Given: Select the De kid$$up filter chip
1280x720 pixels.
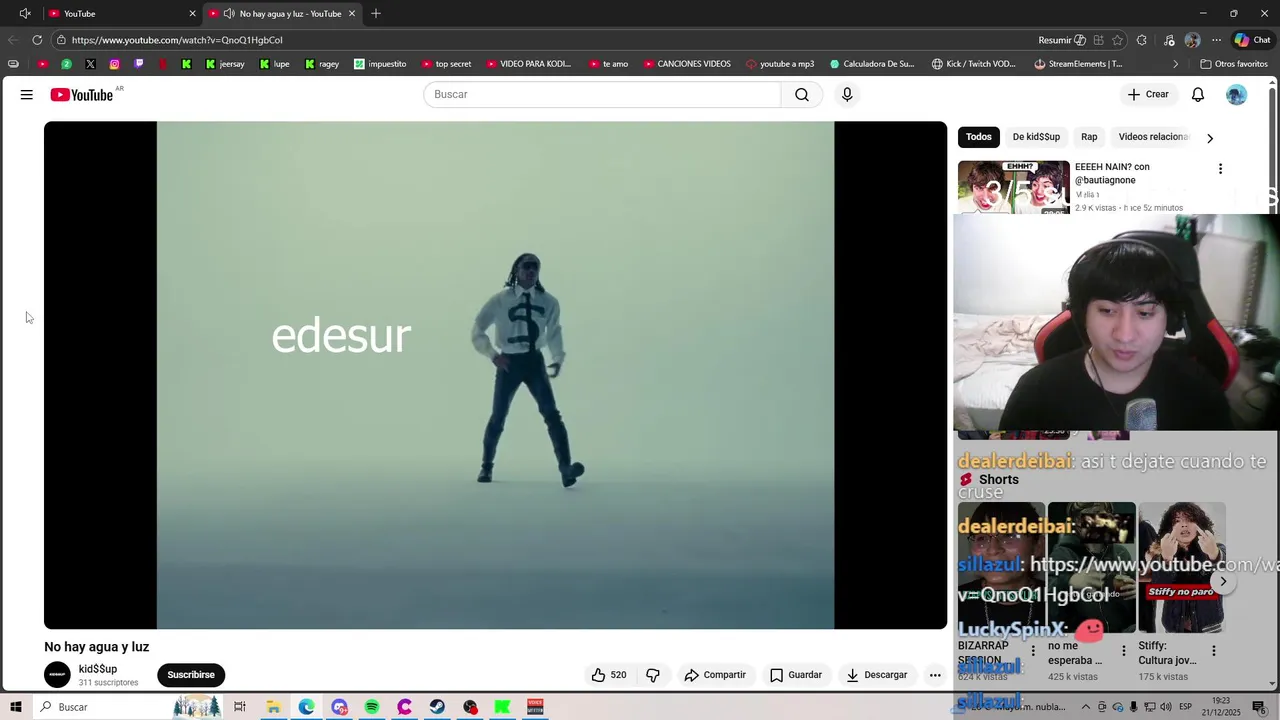Looking at the screenshot, I should (1036, 137).
